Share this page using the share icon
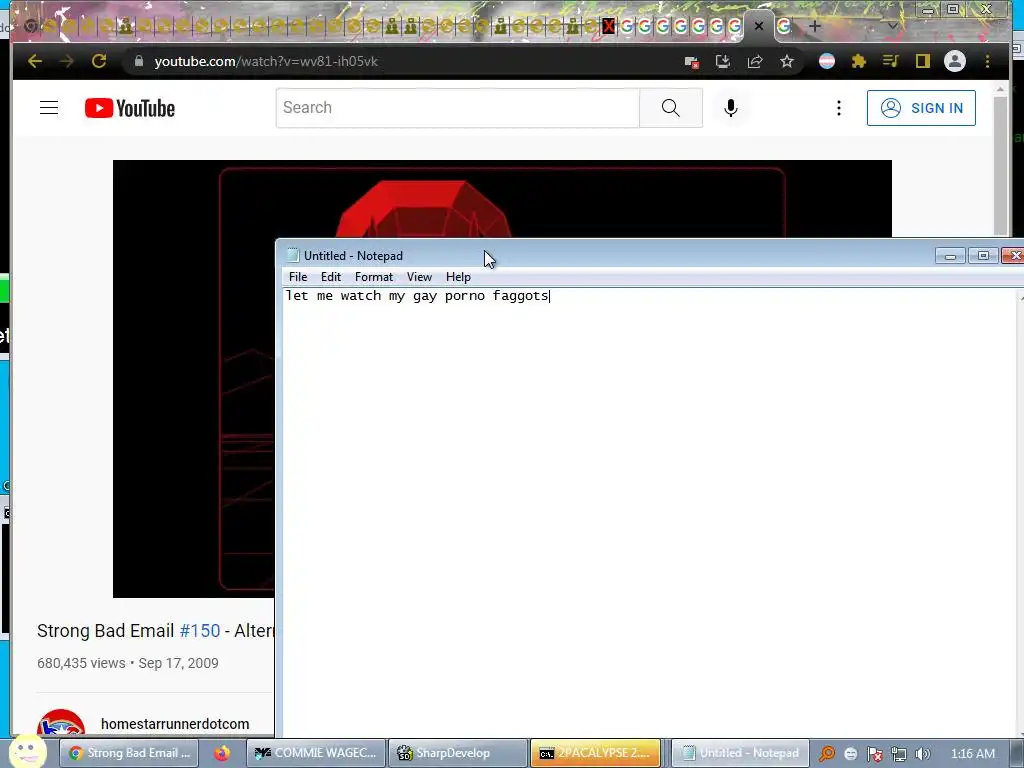 point(755,61)
